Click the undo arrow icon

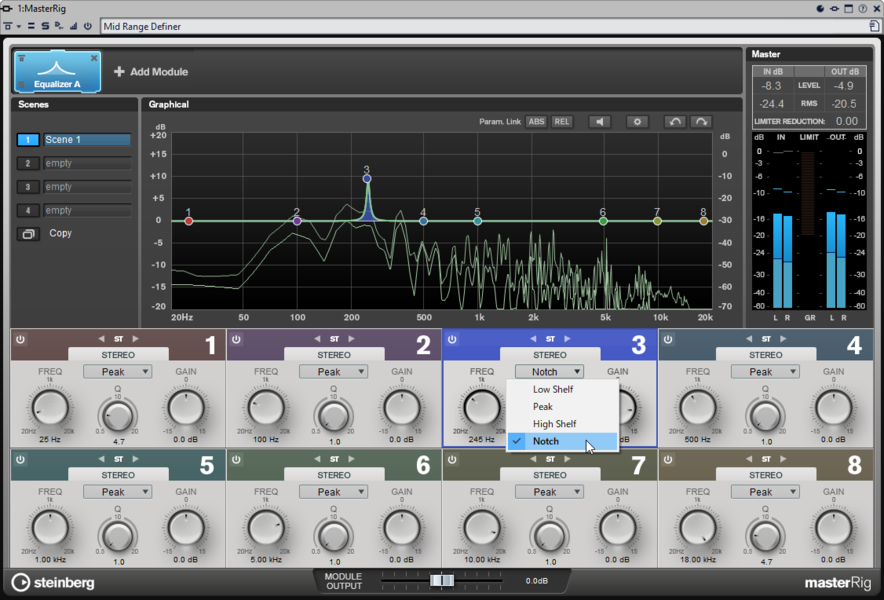(x=675, y=122)
